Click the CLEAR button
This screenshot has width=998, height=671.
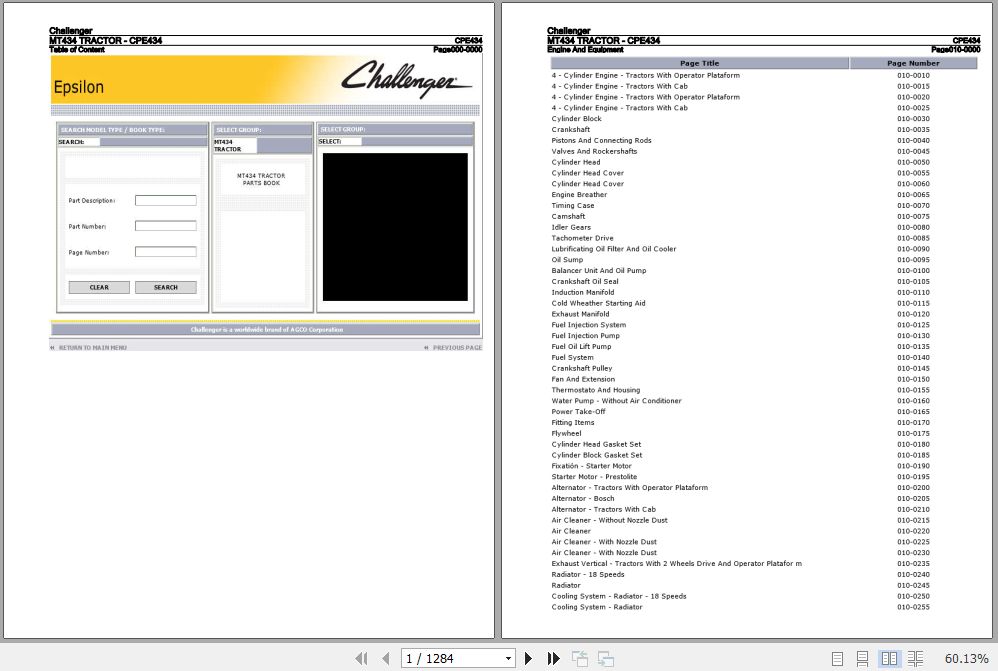click(x=99, y=287)
